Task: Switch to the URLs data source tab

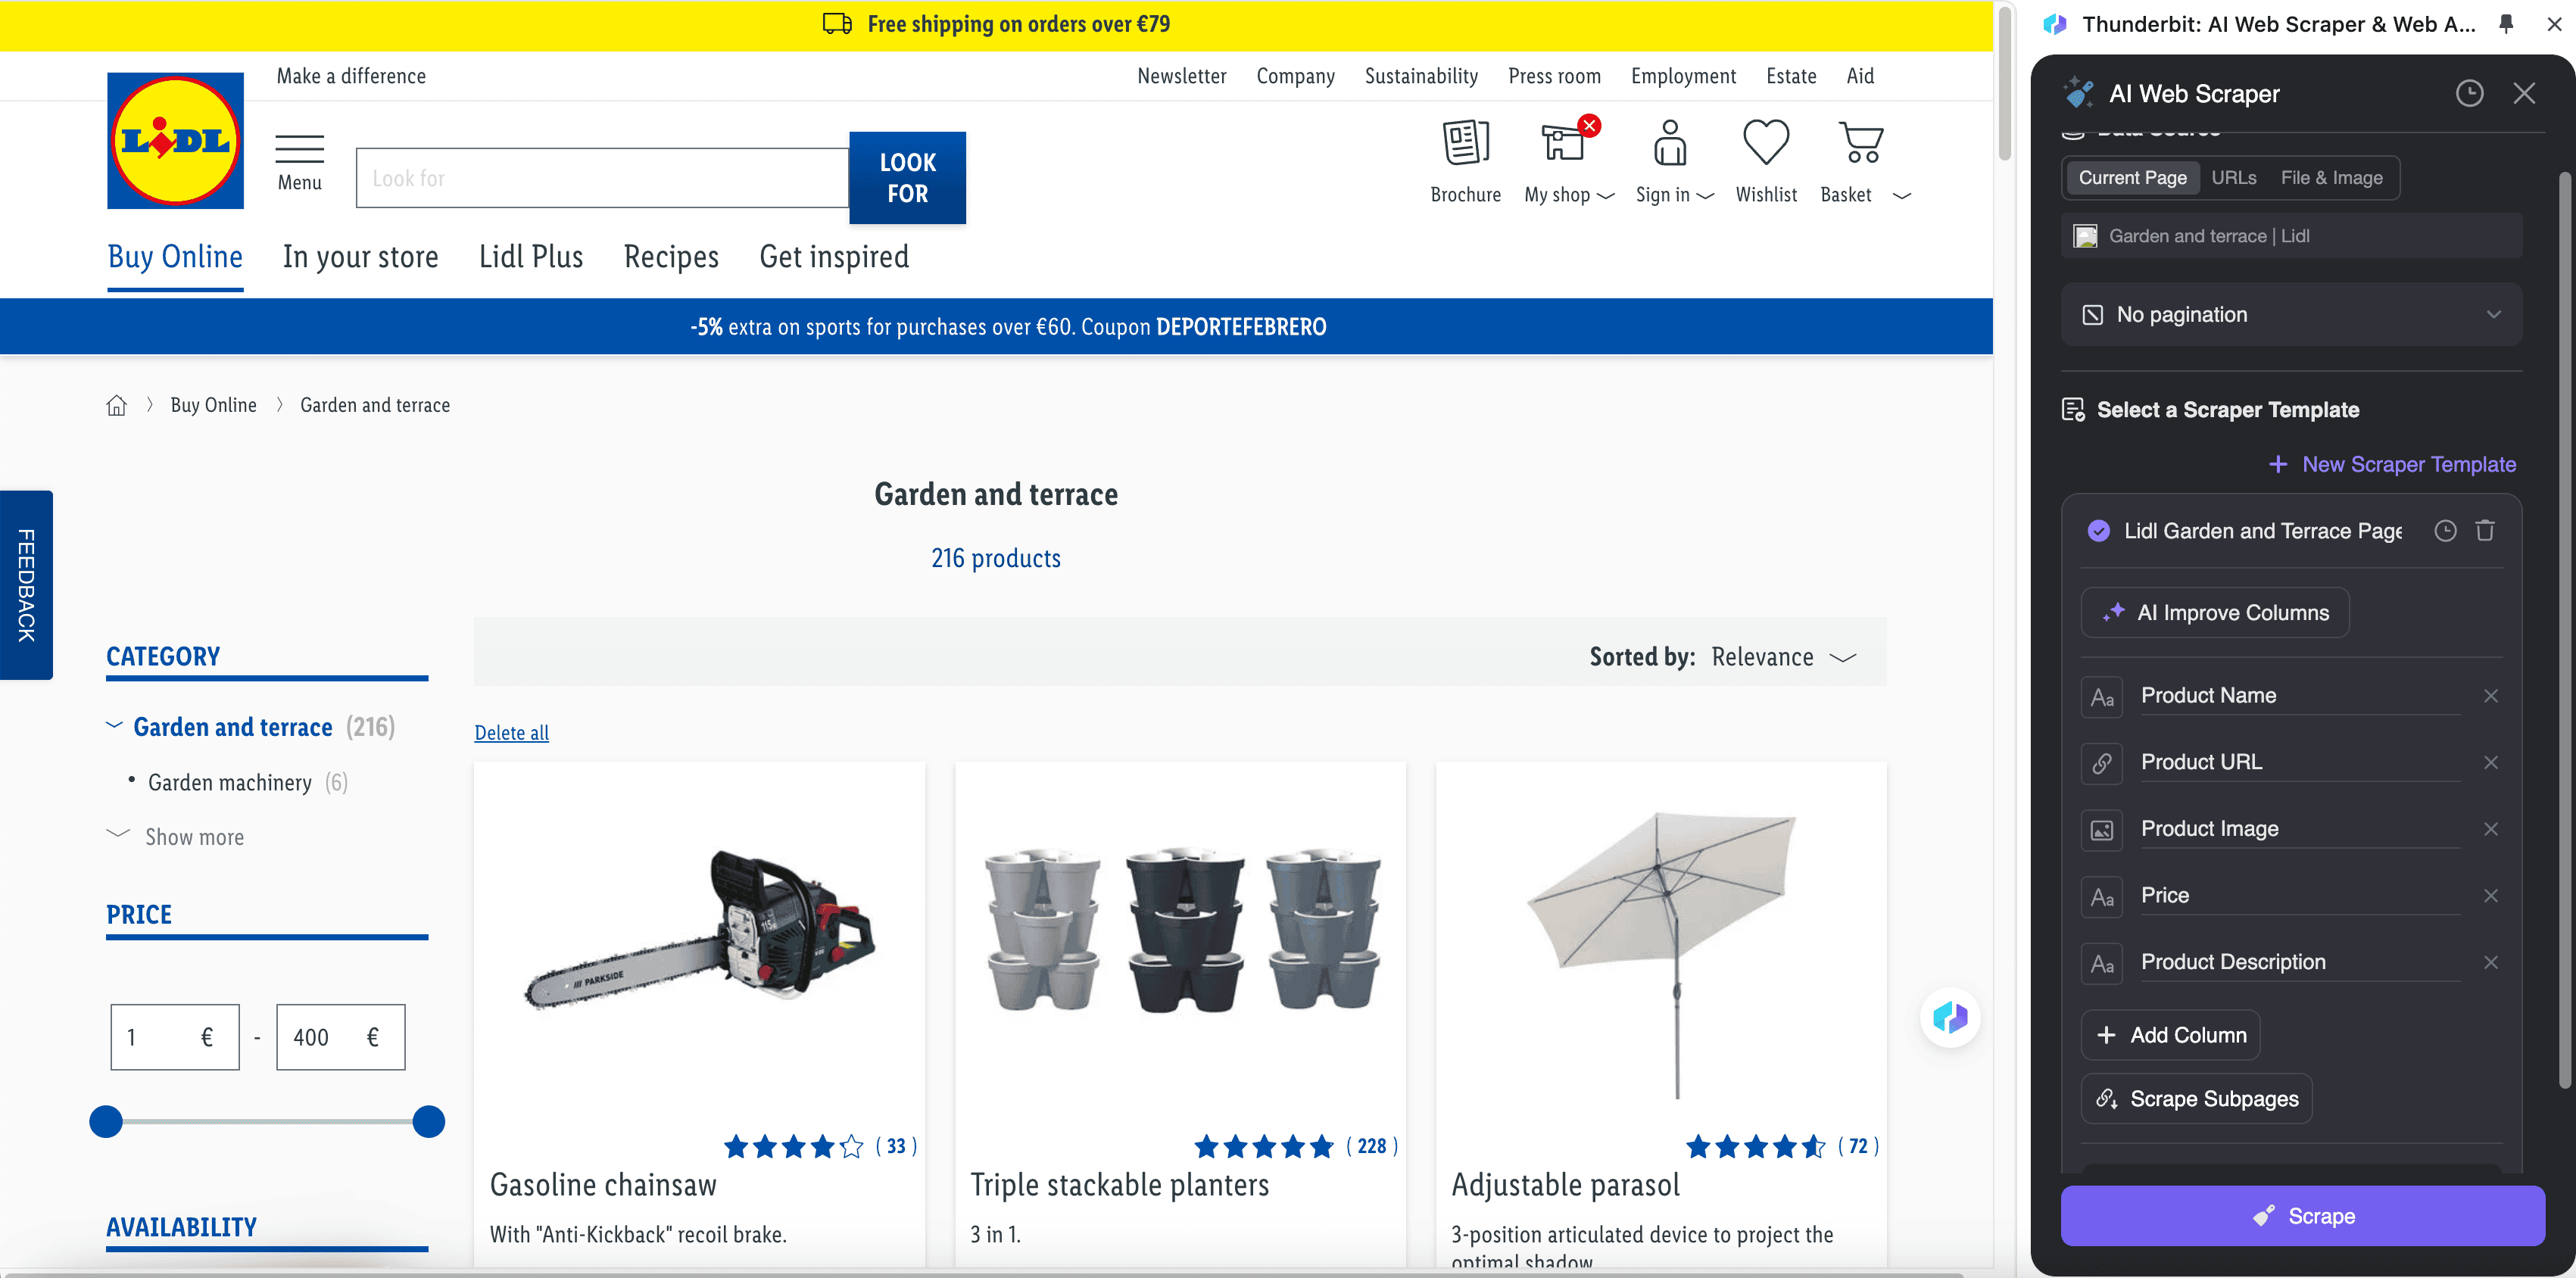Action: pos(2233,178)
